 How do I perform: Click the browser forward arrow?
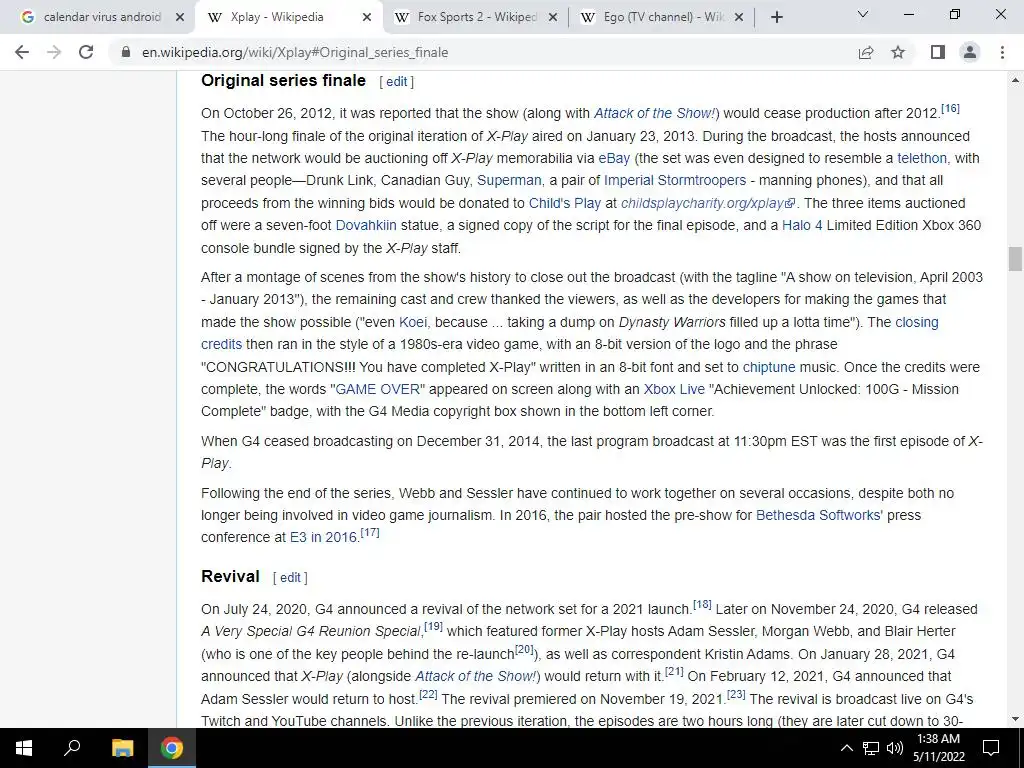54,52
